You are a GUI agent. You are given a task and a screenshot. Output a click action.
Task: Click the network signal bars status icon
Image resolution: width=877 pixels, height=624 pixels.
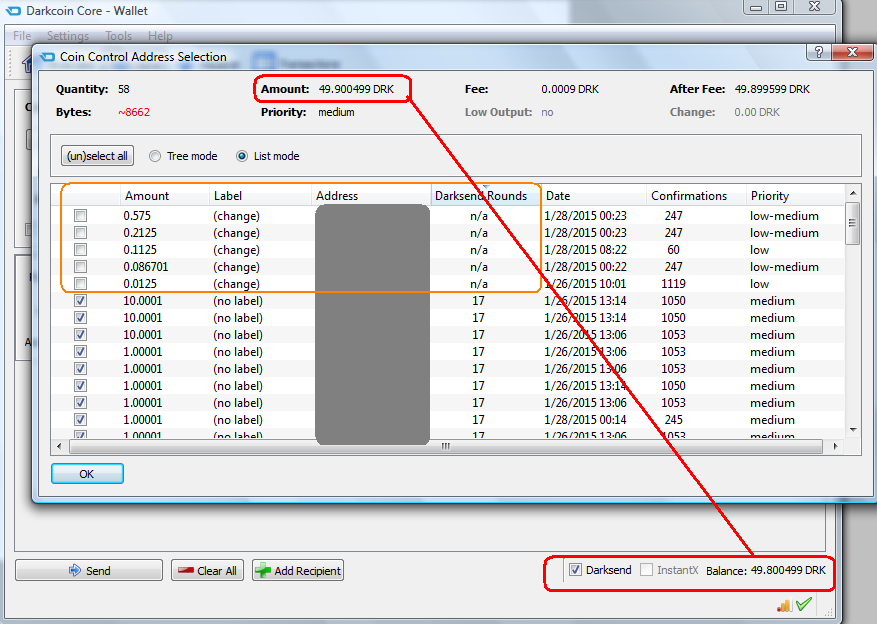pyautogui.click(x=784, y=605)
